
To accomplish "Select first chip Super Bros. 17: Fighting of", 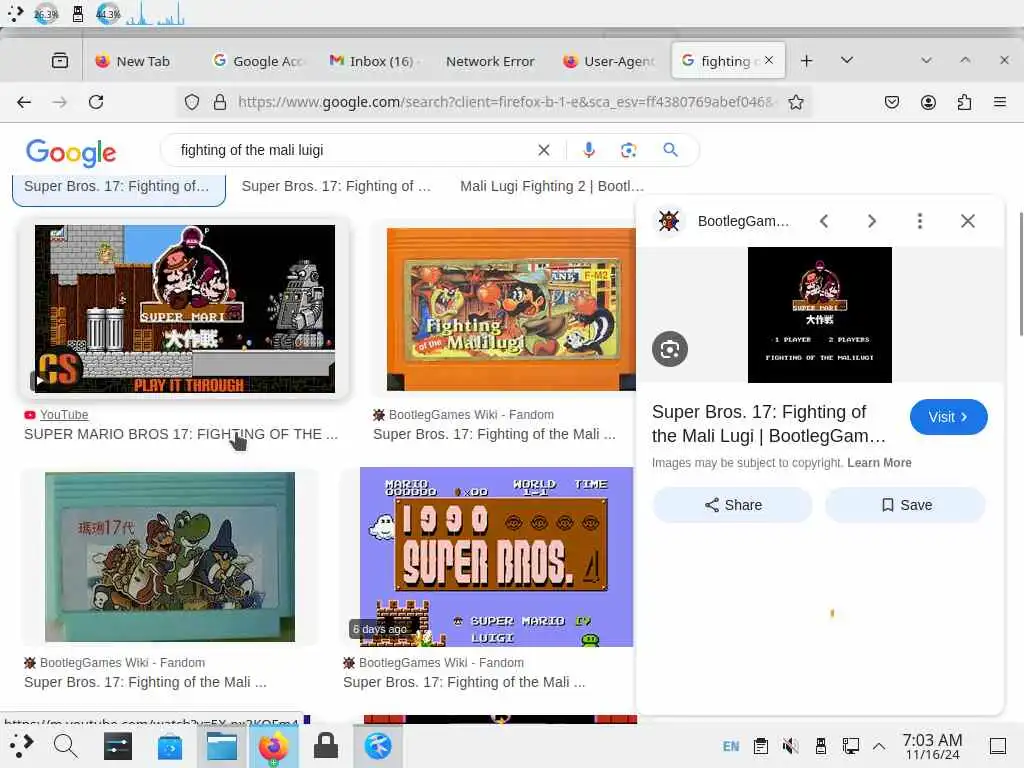I will click(118, 187).
